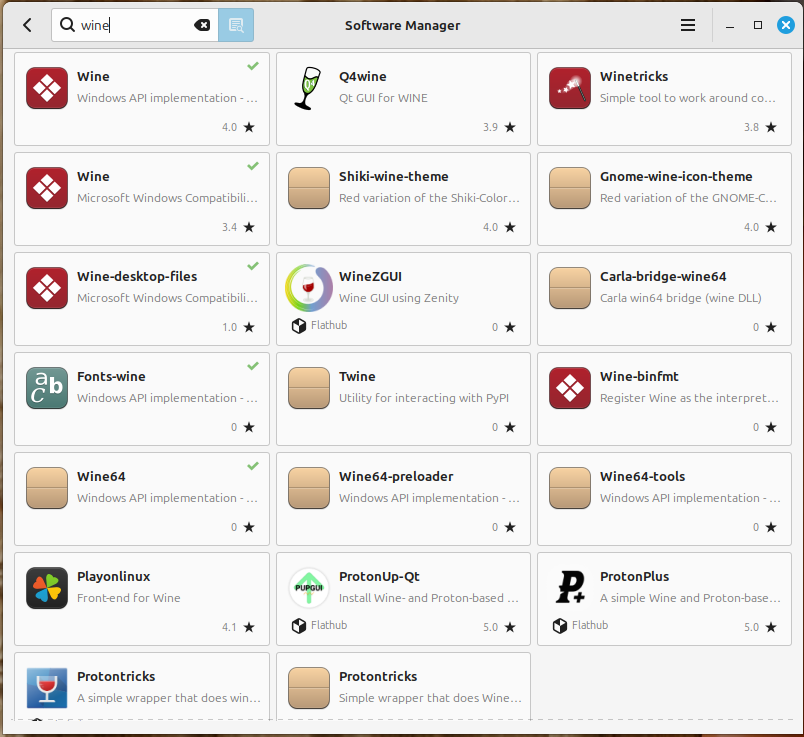Screen dimensions: 804x737
Task: Open the Winetricks magic wand icon
Action: [x=570, y=88]
